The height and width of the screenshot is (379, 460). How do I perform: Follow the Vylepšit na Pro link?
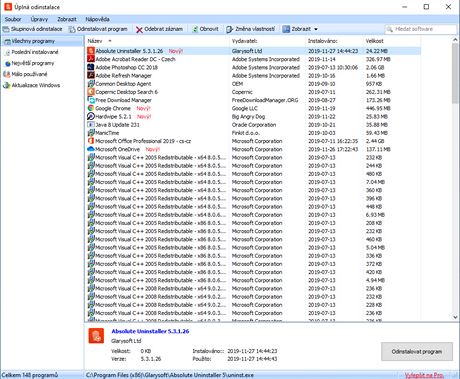tap(424, 375)
